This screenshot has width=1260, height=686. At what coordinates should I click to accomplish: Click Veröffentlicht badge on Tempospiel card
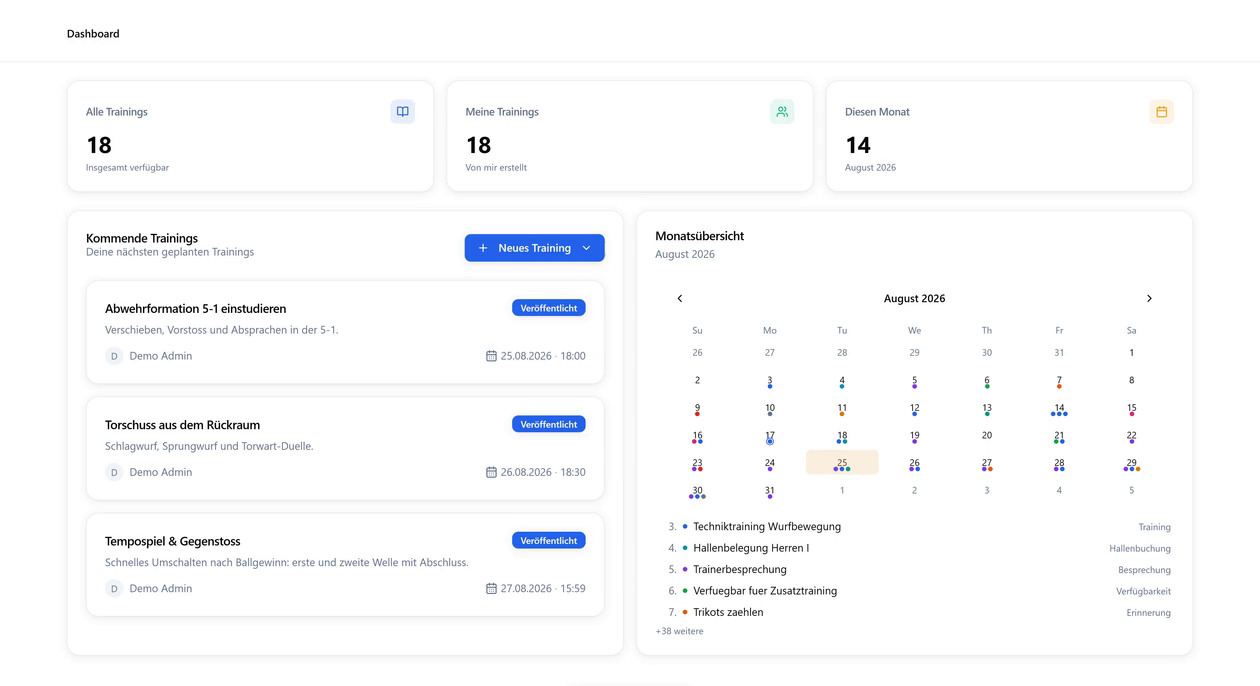click(x=549, y=540)
